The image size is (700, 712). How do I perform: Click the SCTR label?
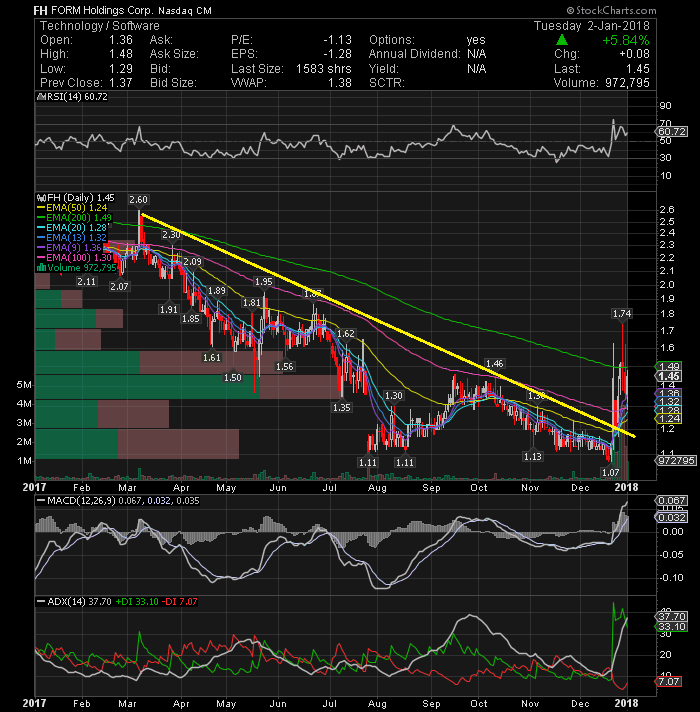click(x=386, y=83)
